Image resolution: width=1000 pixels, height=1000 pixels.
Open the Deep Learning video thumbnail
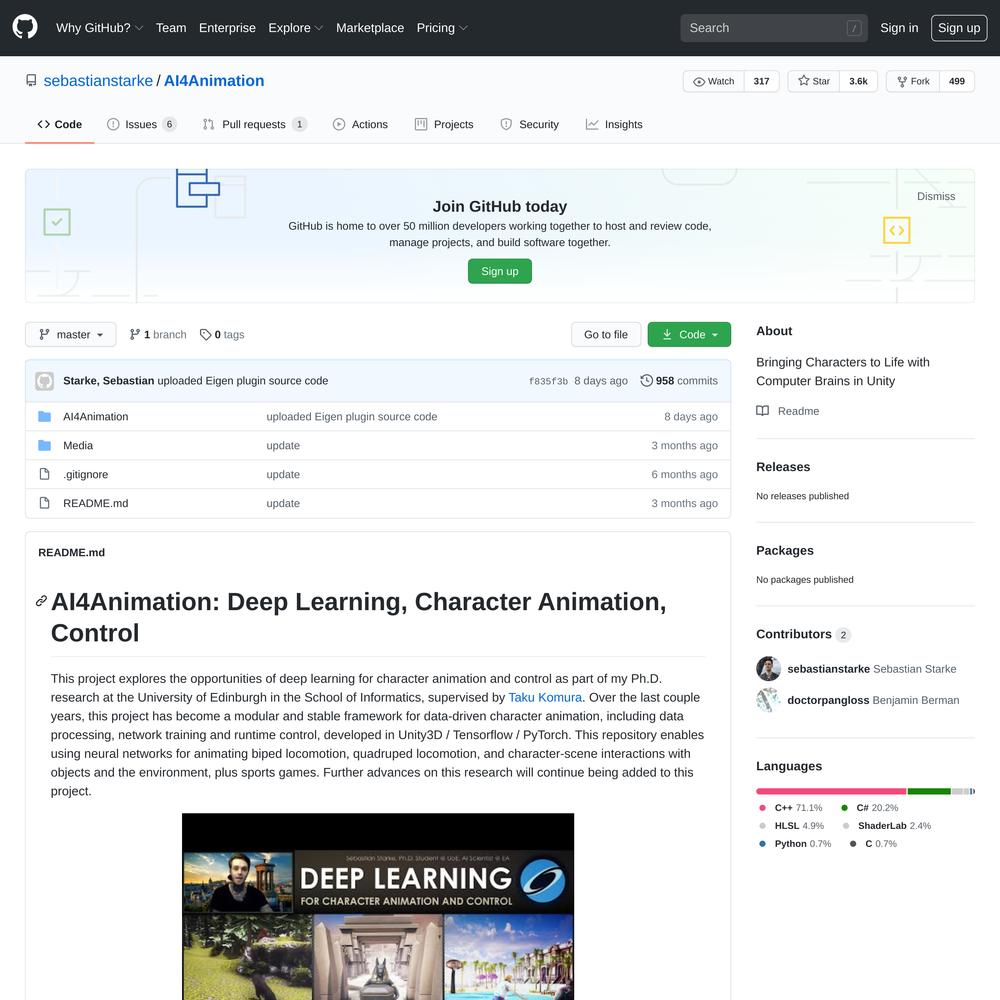(378, 907)
